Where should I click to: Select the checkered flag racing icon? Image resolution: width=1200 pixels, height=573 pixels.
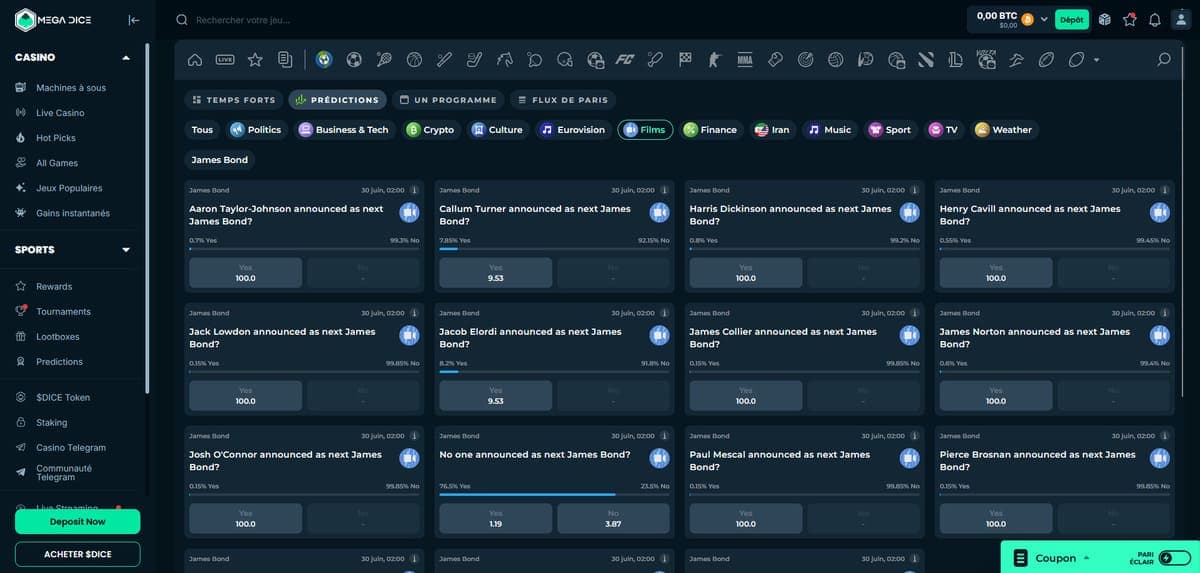point(686,60)
